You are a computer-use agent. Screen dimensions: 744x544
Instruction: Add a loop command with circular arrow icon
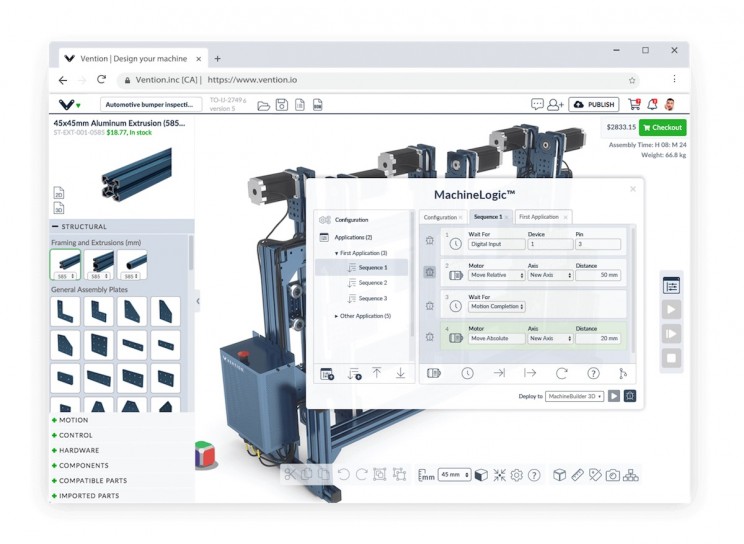562,374
